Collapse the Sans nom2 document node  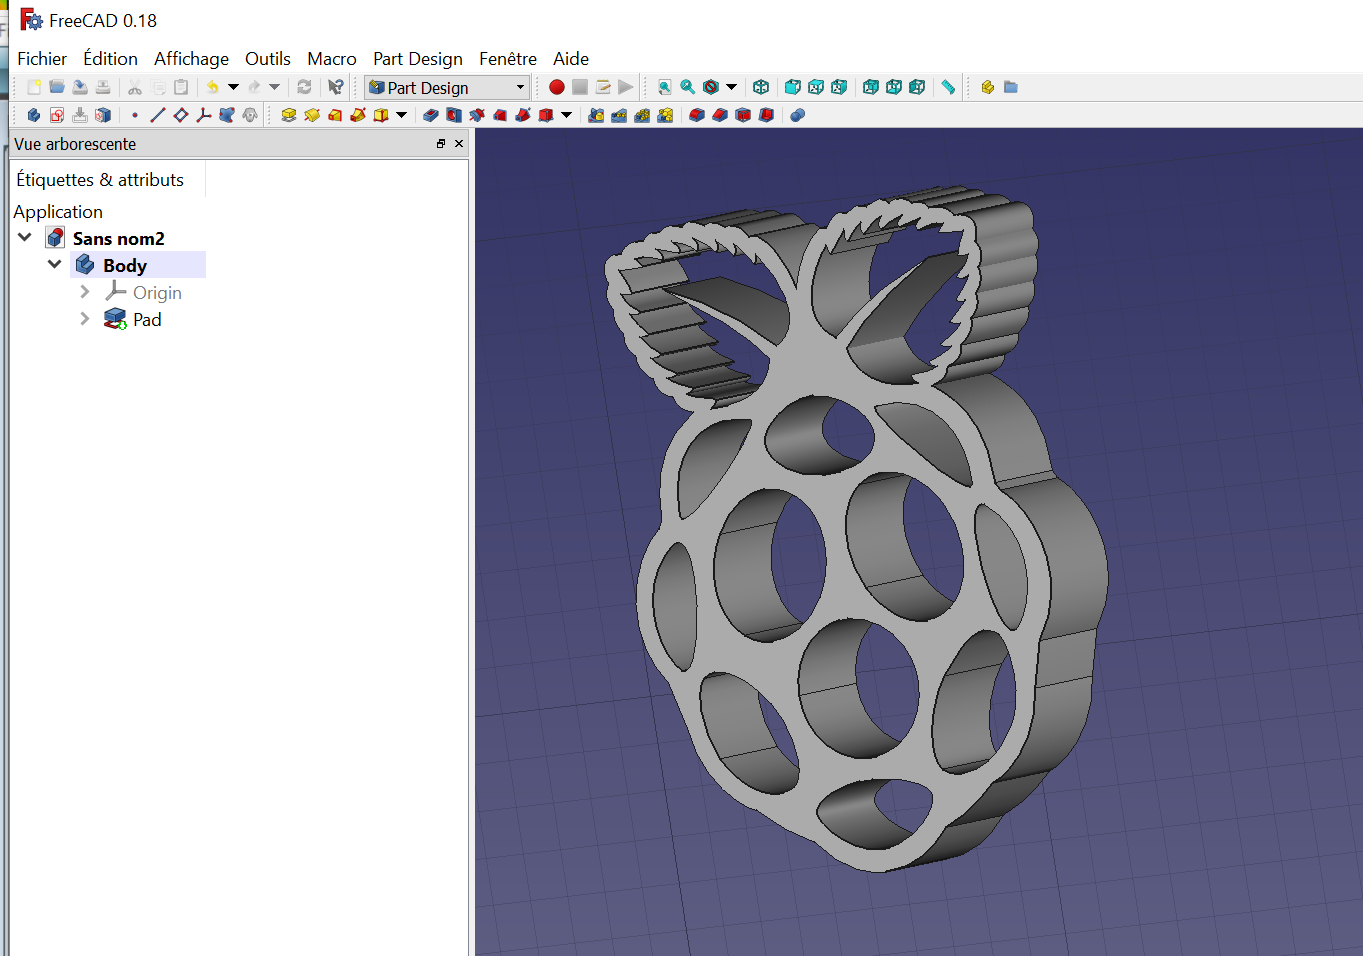tap(25, 237)
